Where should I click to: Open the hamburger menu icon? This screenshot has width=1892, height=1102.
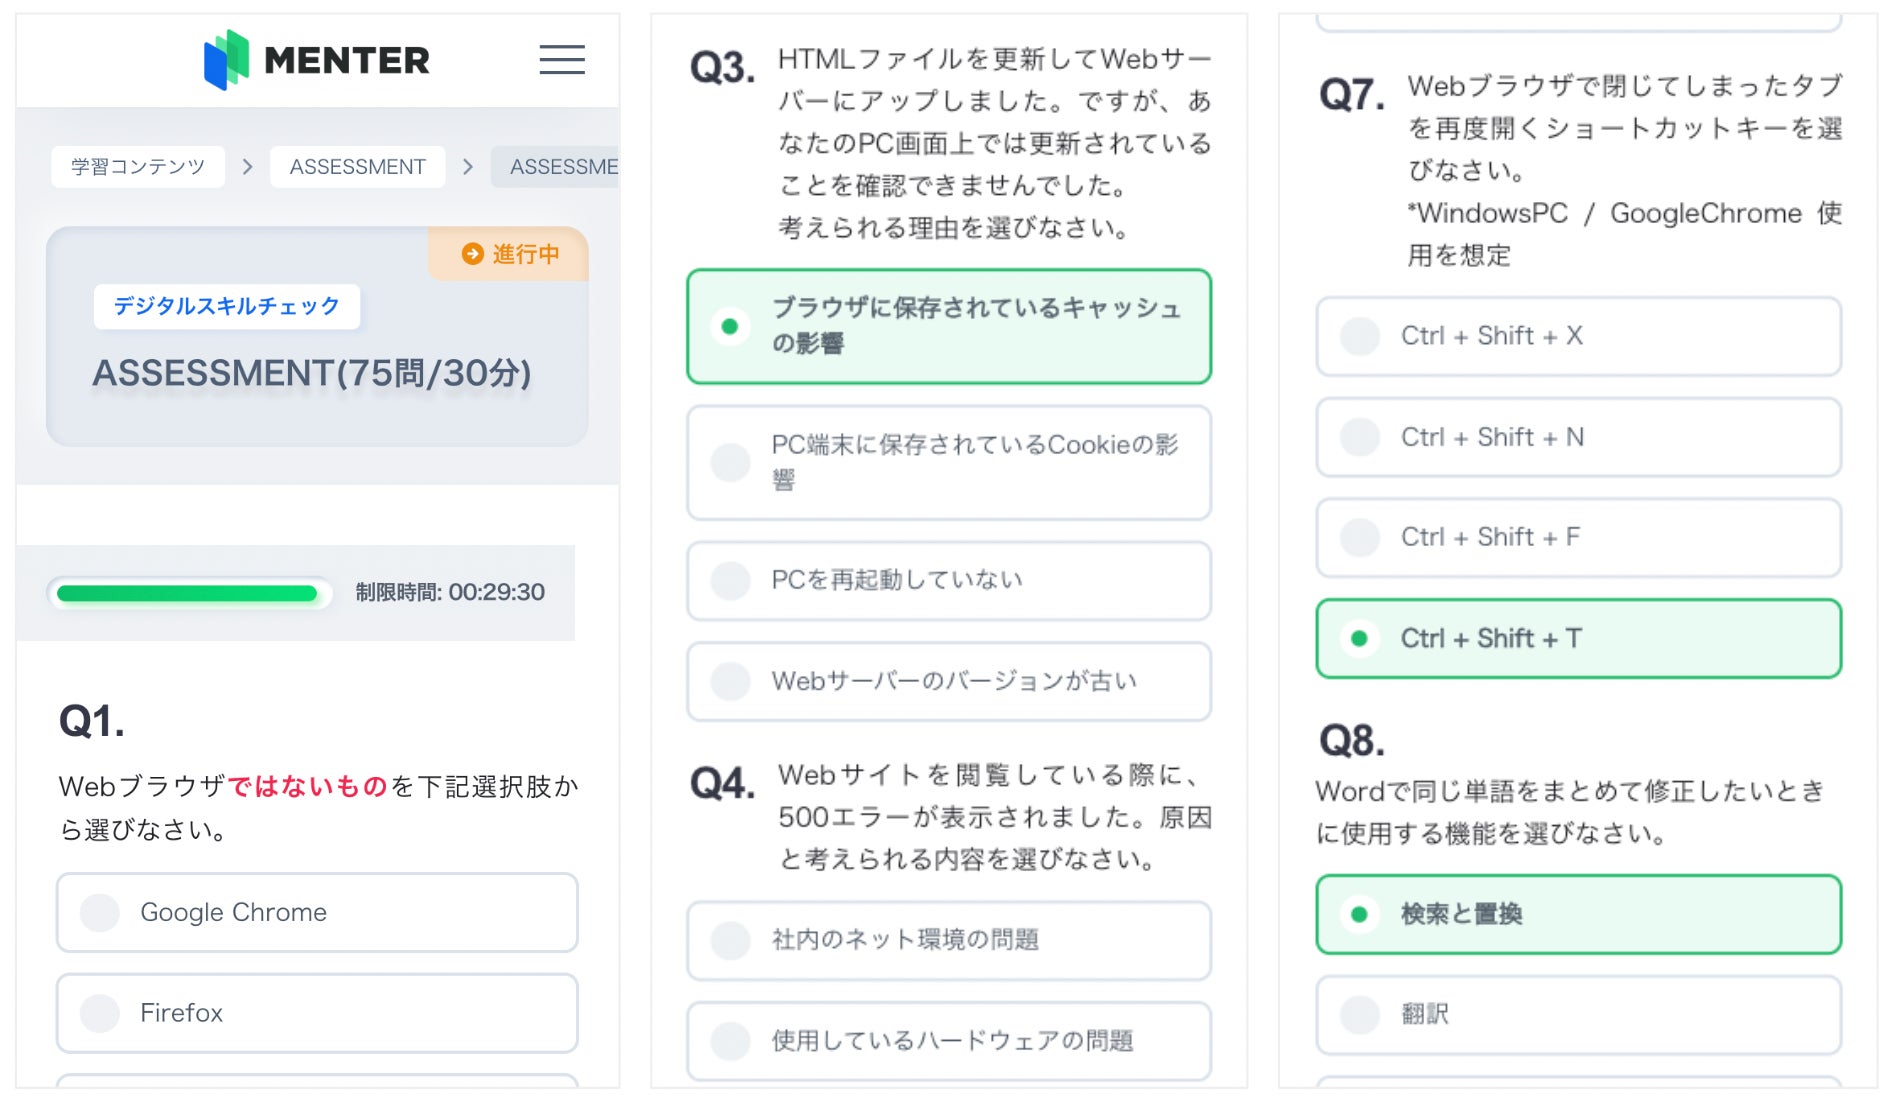pos(562,60)
